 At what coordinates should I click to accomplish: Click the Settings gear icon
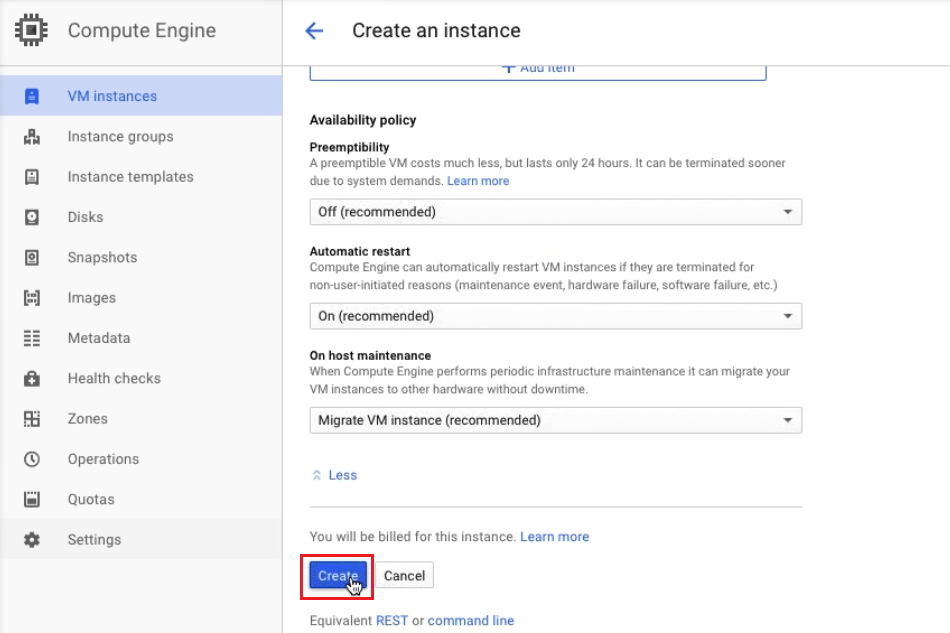[32, 540]
